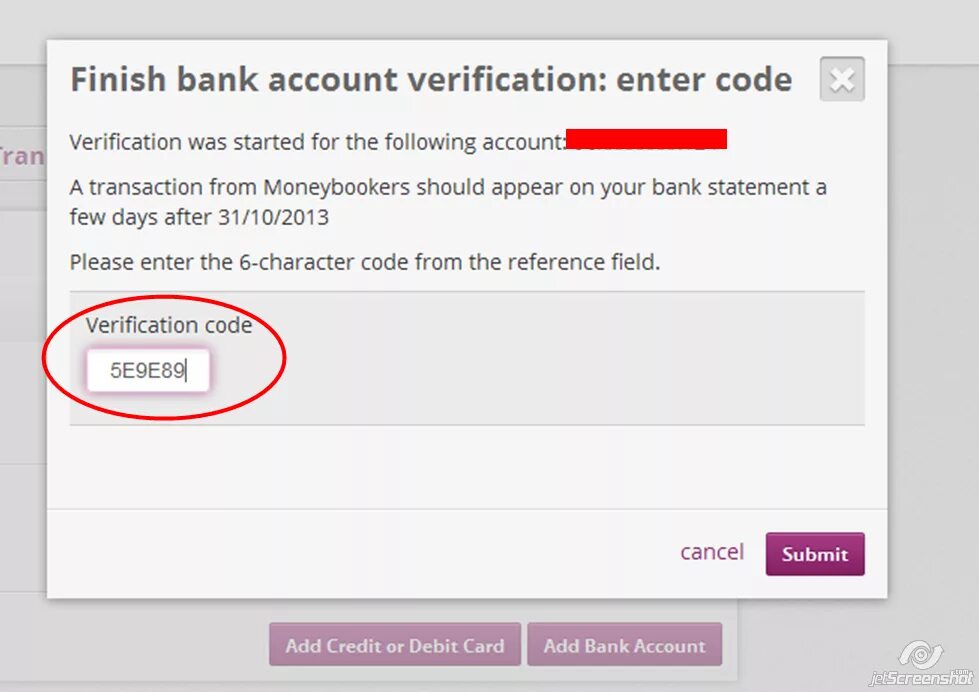Select the partially hidden Tran tab
Viewport: 979px width, 692px height.
tap(22, 155)
